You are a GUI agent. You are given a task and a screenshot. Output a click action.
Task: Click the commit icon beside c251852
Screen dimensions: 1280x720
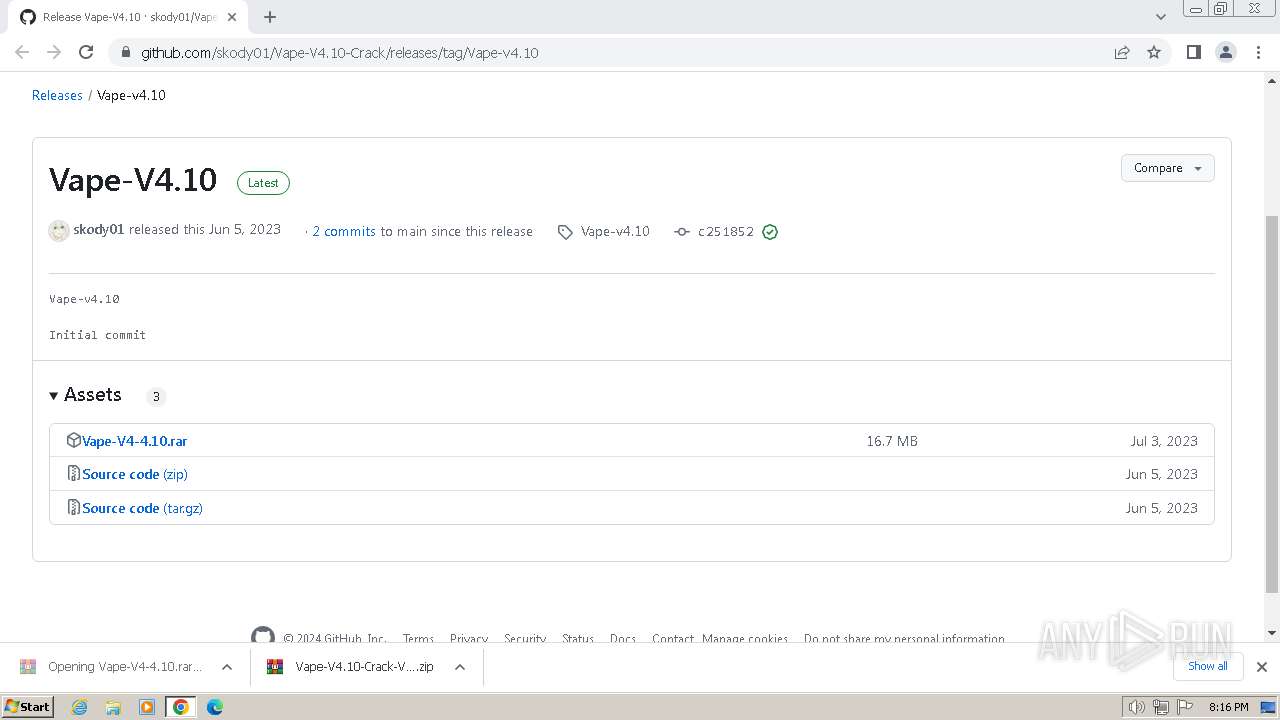click(682, 232)
